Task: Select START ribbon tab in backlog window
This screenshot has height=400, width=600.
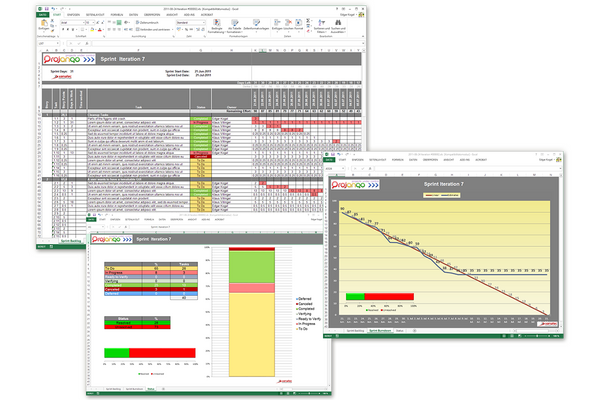Action: click(x=57, y=15)
